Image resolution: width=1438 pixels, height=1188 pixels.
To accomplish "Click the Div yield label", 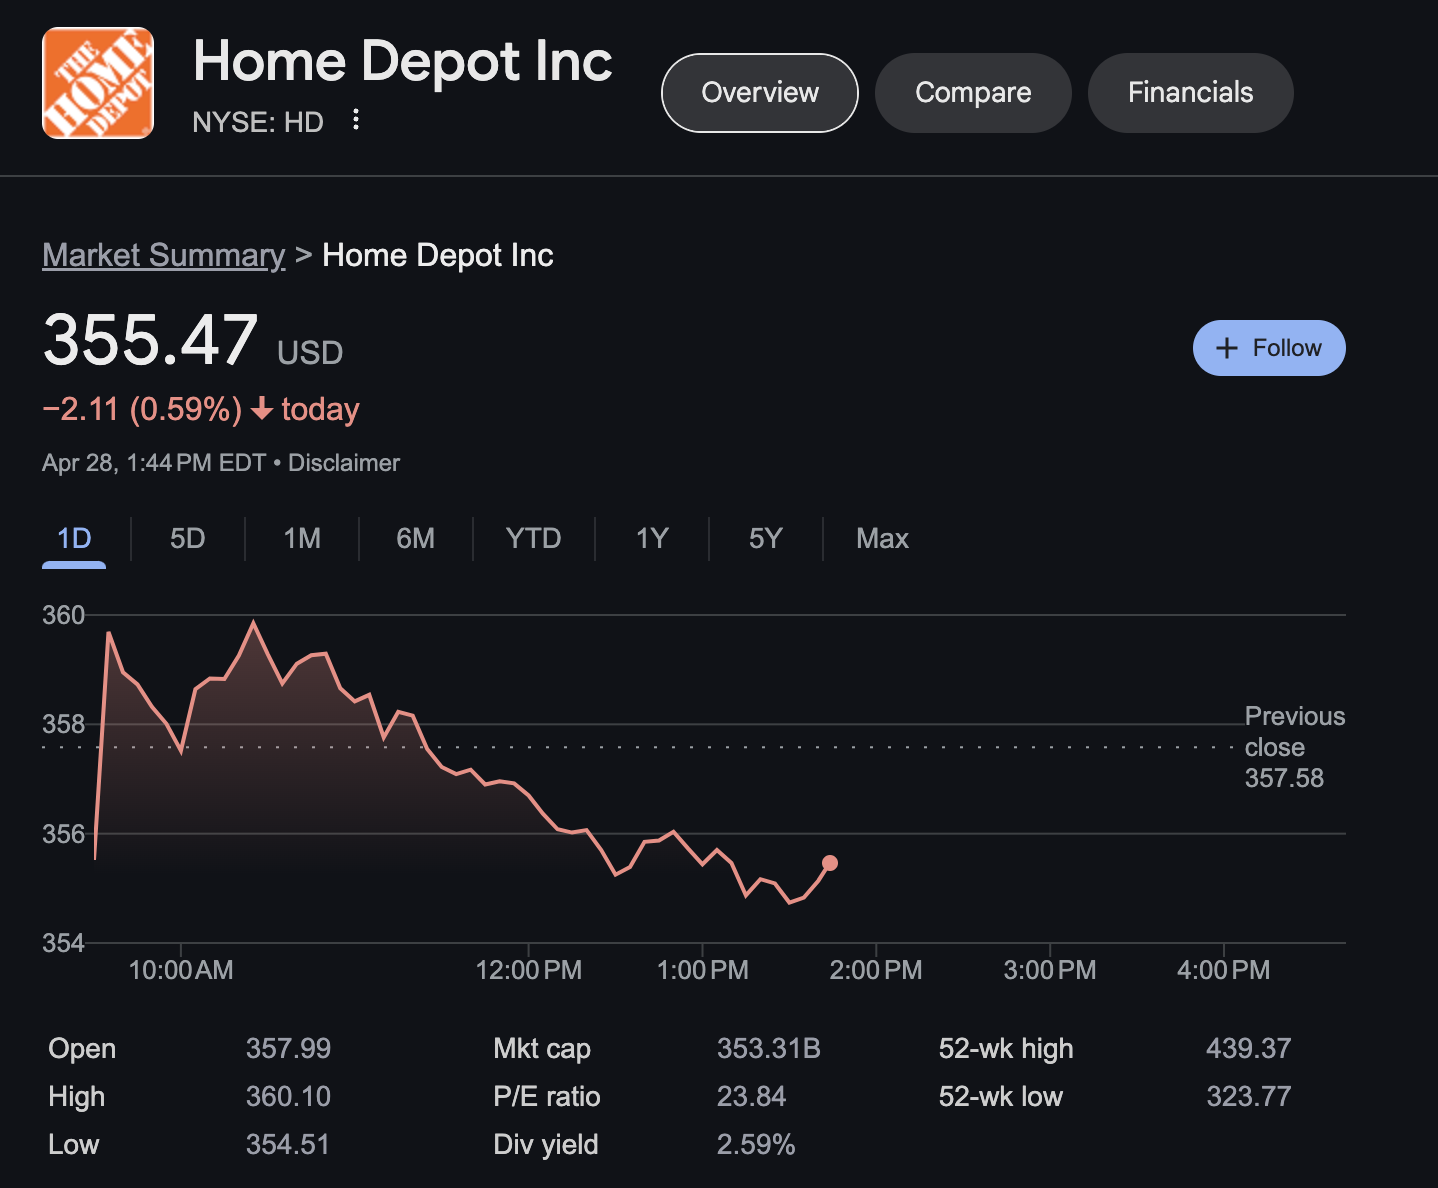I will [x=546, y=1145].
